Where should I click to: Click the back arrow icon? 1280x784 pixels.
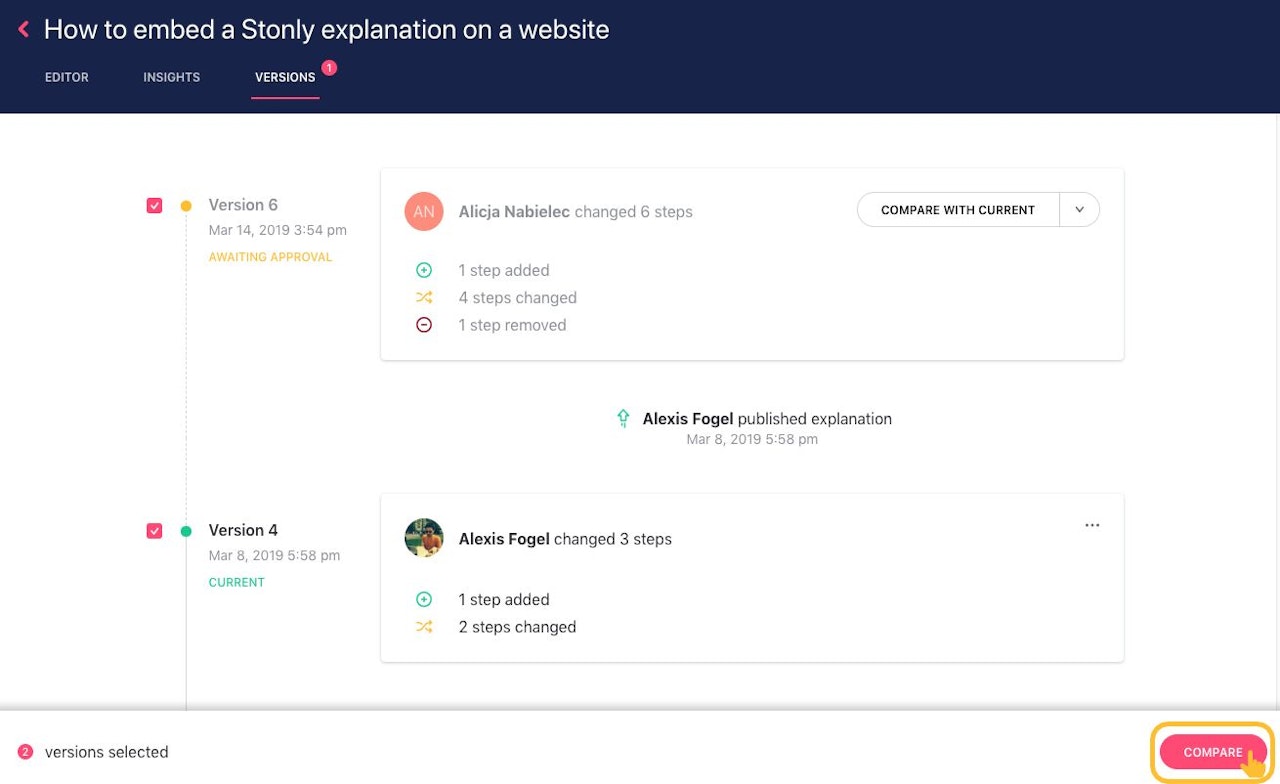click(x=24, y=30)
